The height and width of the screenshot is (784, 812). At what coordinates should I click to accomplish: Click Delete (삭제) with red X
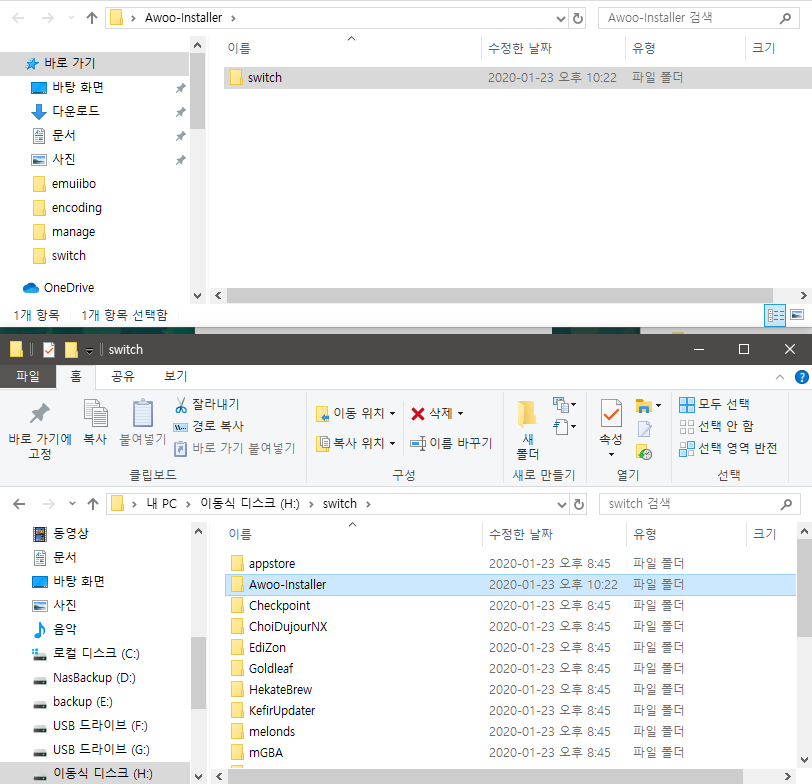(437, 413)
